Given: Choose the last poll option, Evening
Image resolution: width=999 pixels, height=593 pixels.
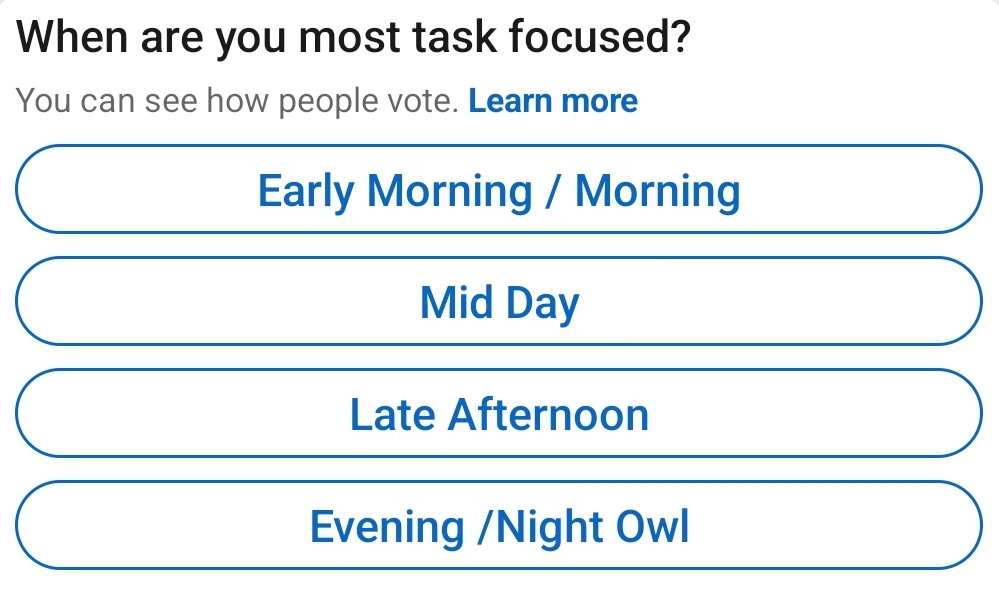Looking at the screenshot, I should (499, 526).
